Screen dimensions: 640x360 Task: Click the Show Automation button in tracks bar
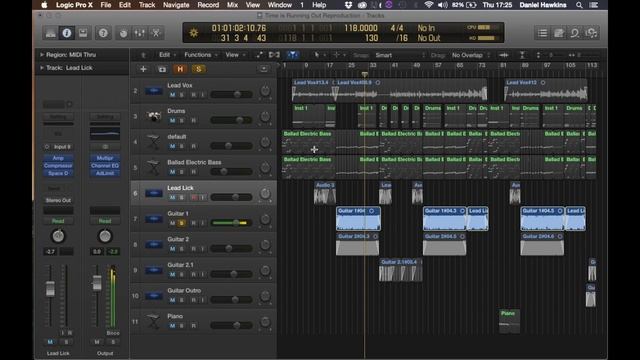260,55
